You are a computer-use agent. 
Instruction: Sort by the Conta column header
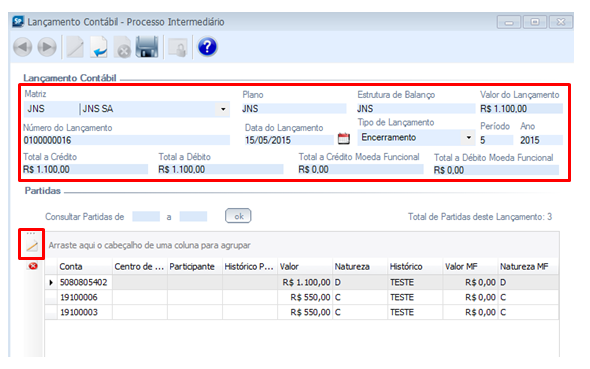[x=85, y=266]
